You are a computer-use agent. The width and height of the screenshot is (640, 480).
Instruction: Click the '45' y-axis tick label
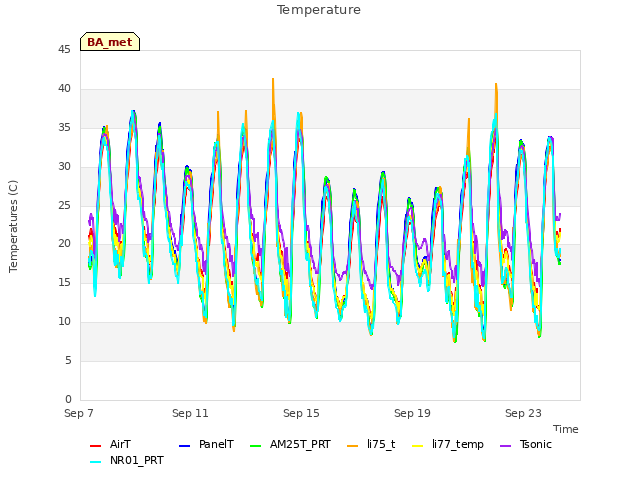pyautogui.click(x=64, y=50)
